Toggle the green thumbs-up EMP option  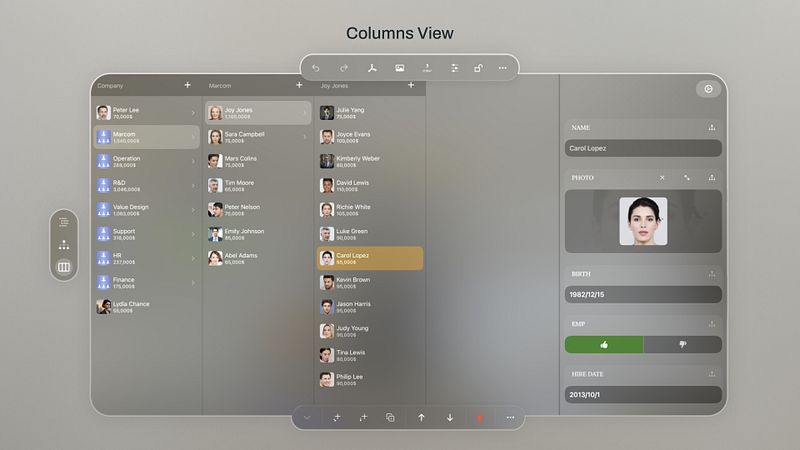604,344
